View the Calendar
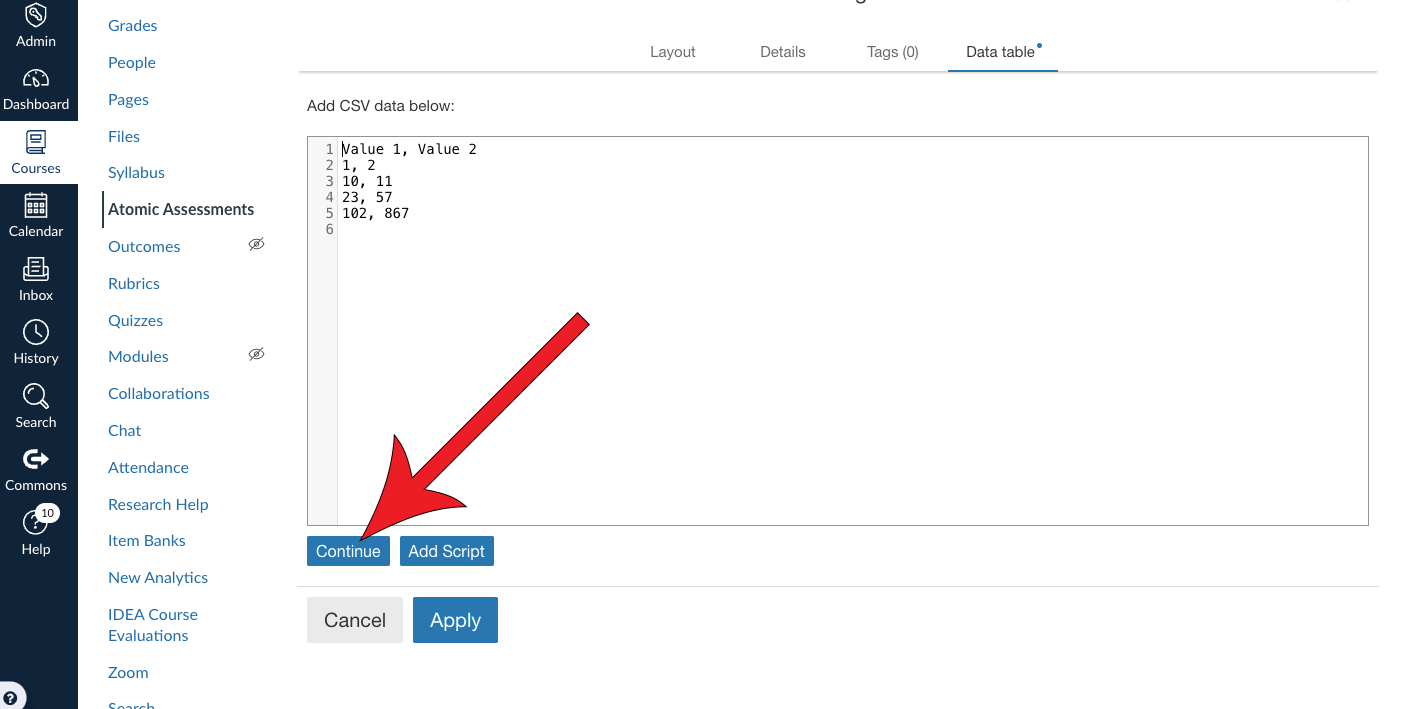The width and height of the screenshot is (1412, 709). (x=36, y=215)
